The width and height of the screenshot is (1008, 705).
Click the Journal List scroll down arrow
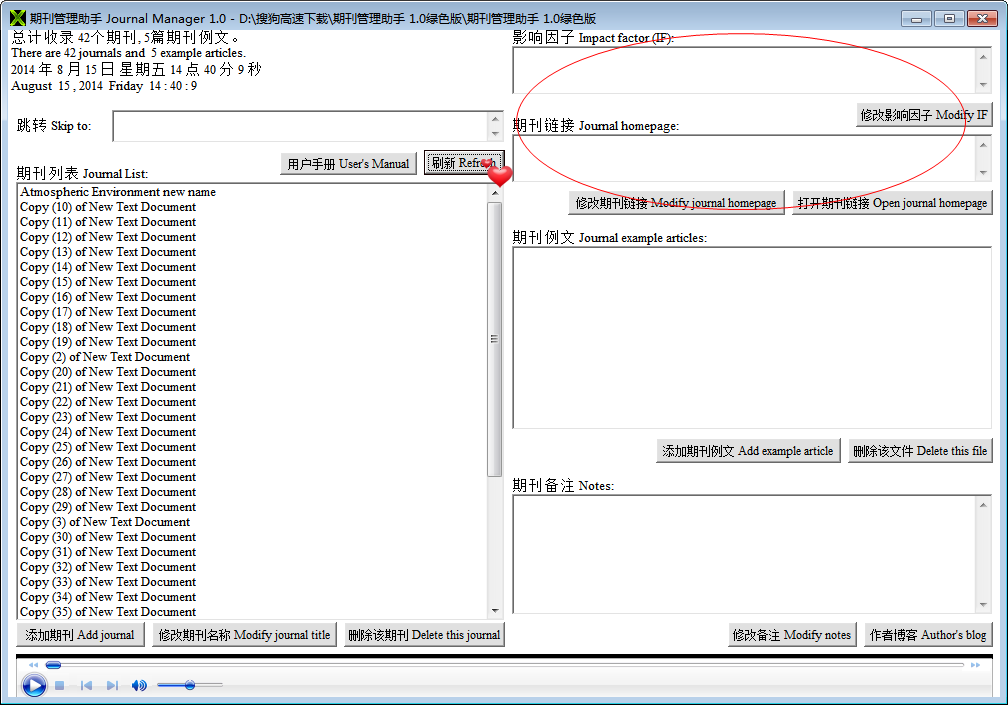click(494, 611)
